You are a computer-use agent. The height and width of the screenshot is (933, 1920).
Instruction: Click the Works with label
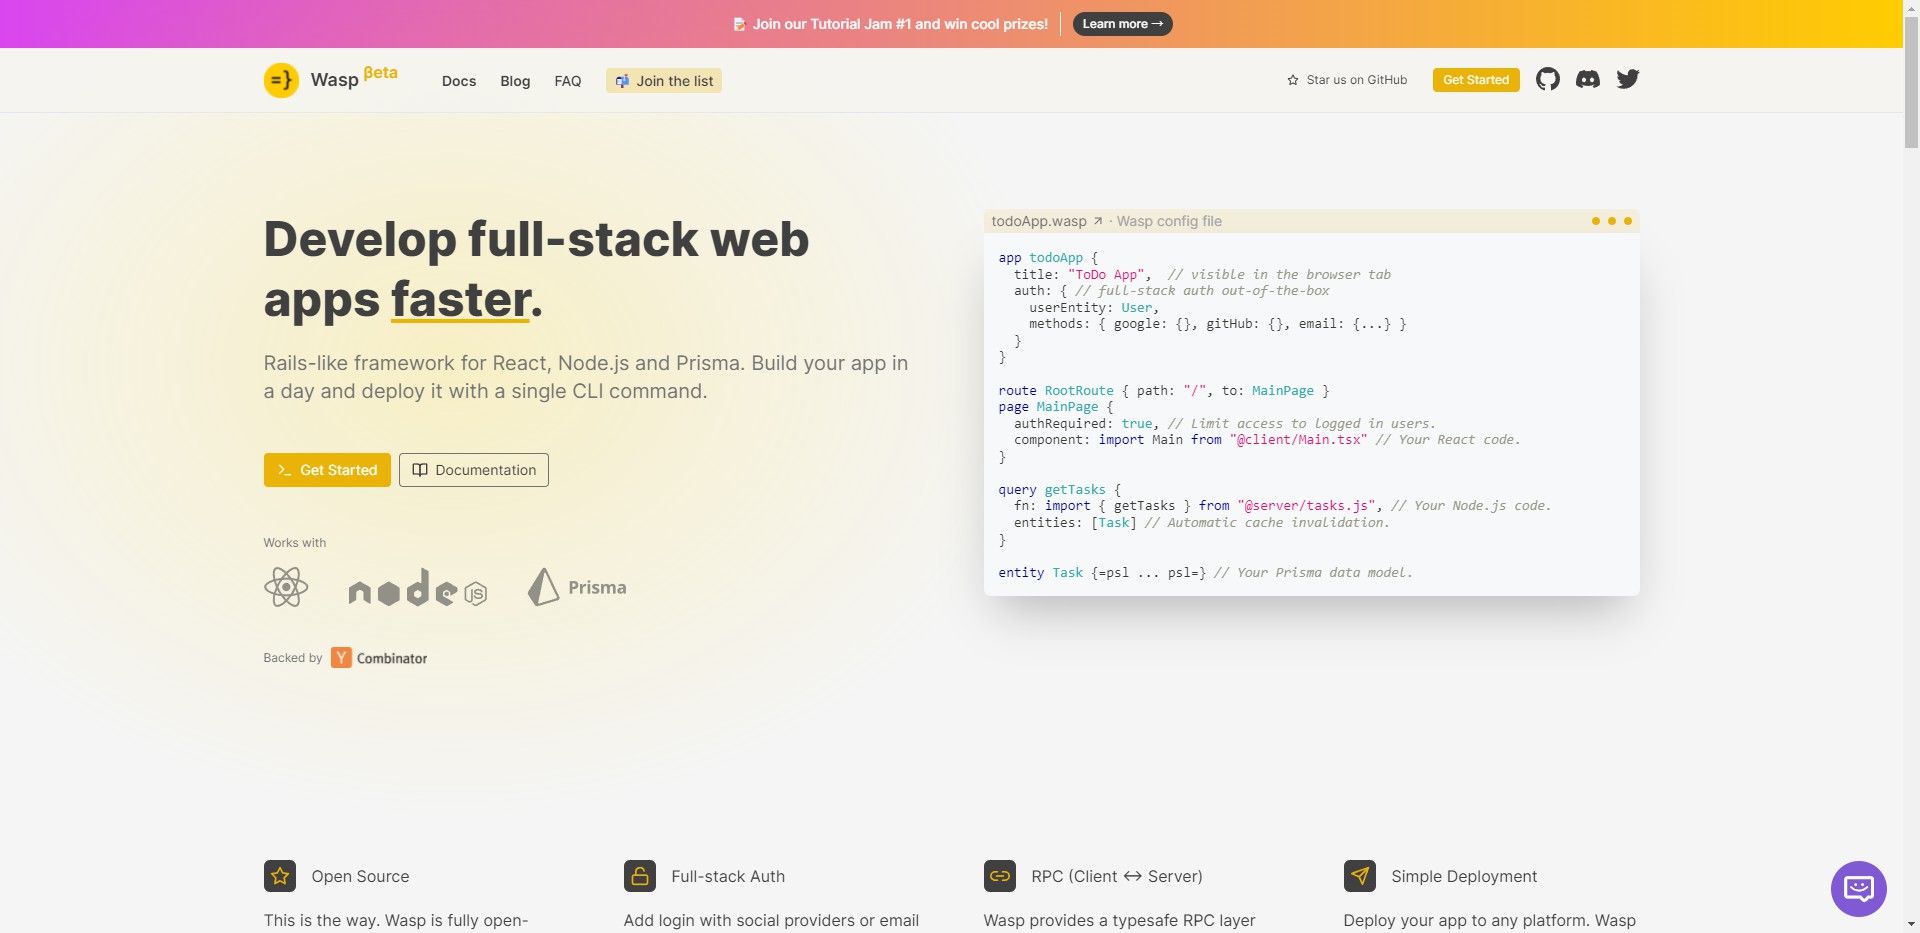coord(295,543)
